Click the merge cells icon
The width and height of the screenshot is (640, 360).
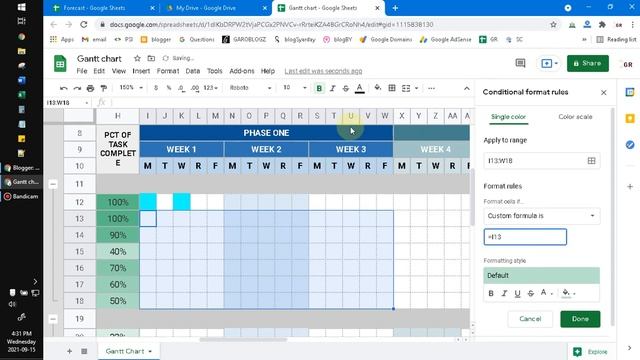pyautogui.click(x=406, y=88)
